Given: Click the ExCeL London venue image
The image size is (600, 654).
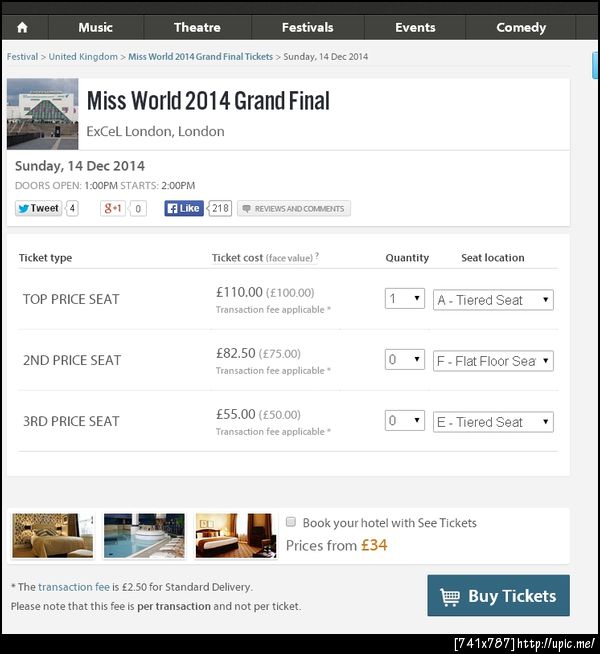Looking at the screenshot, I should [42, 114].
